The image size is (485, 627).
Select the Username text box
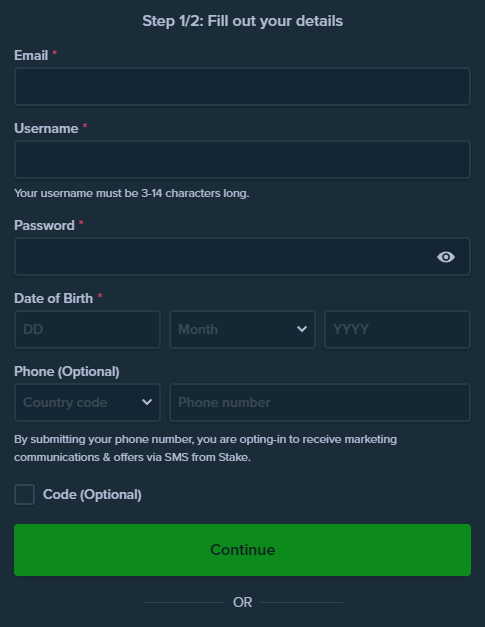click(x=242, y=160)
